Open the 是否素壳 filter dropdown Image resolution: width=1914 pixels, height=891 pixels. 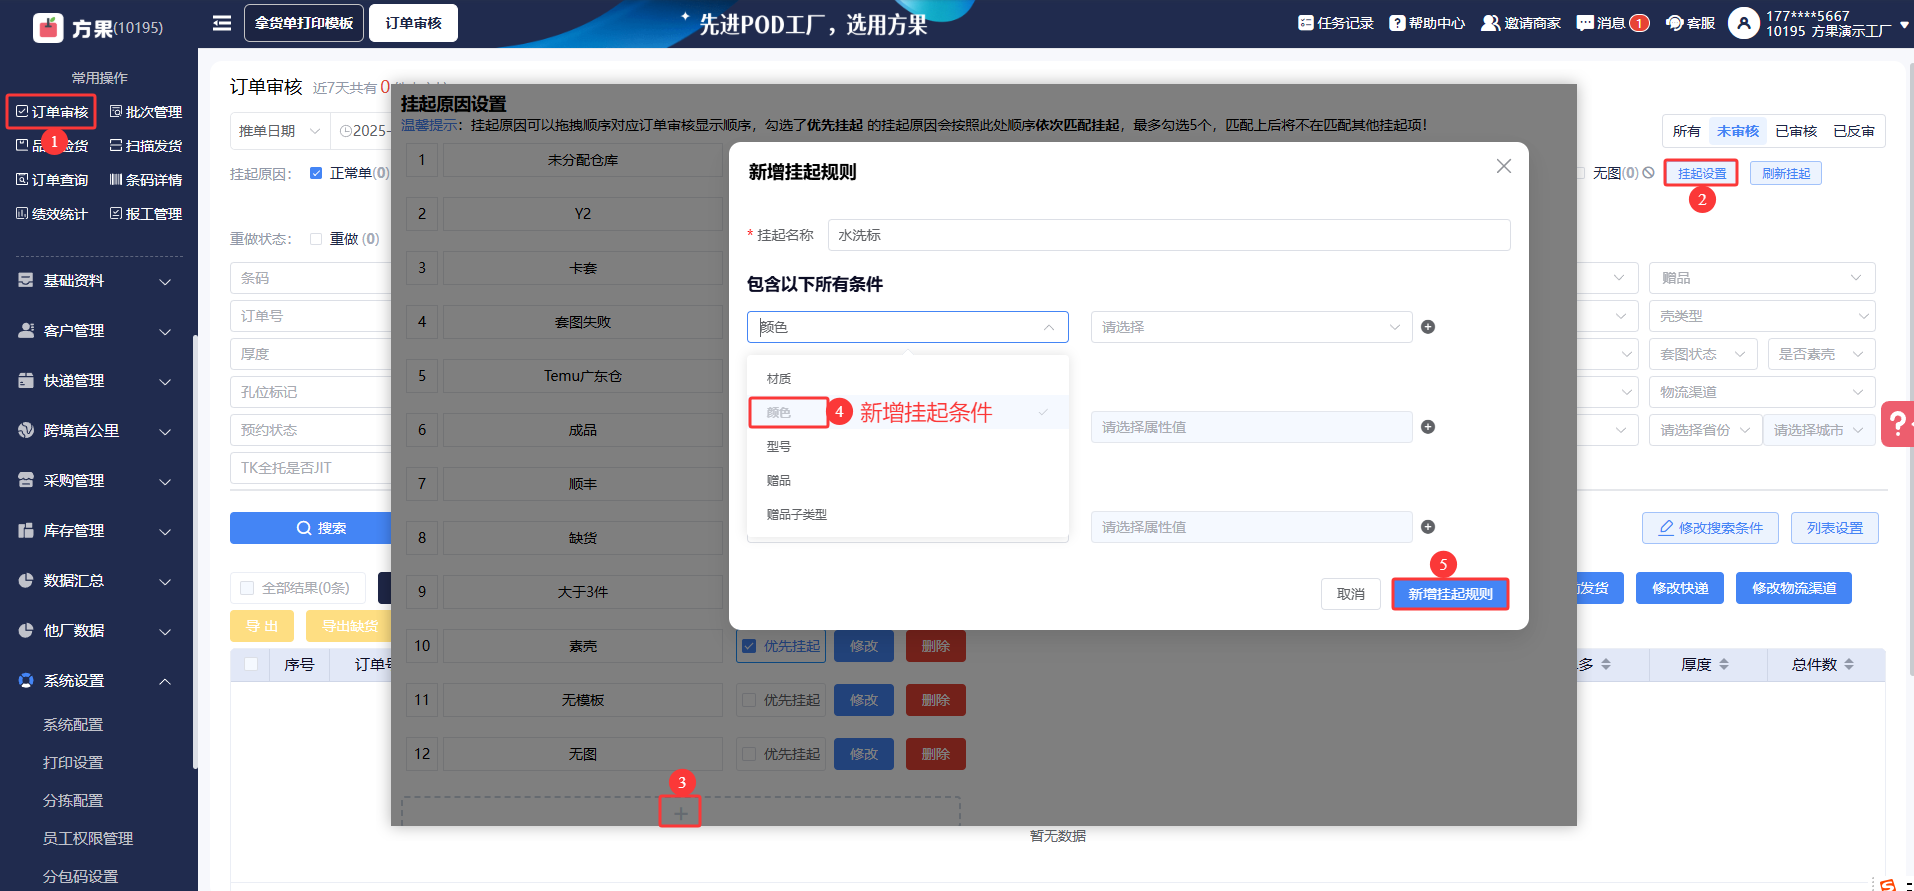click(1821, 354)
